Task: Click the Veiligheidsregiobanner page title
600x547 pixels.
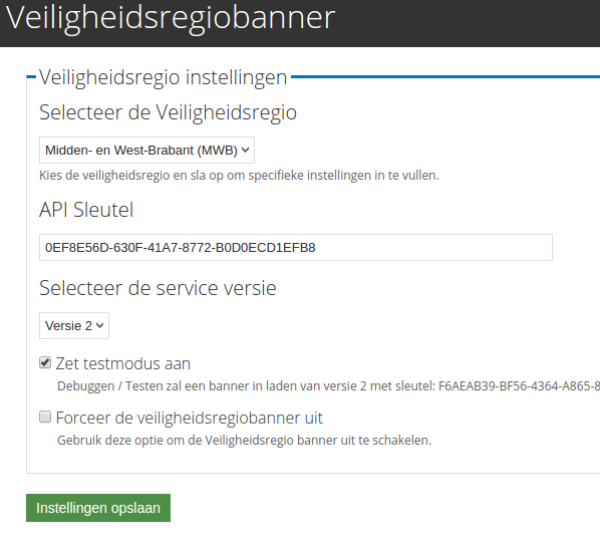Action: click(168, 18)
